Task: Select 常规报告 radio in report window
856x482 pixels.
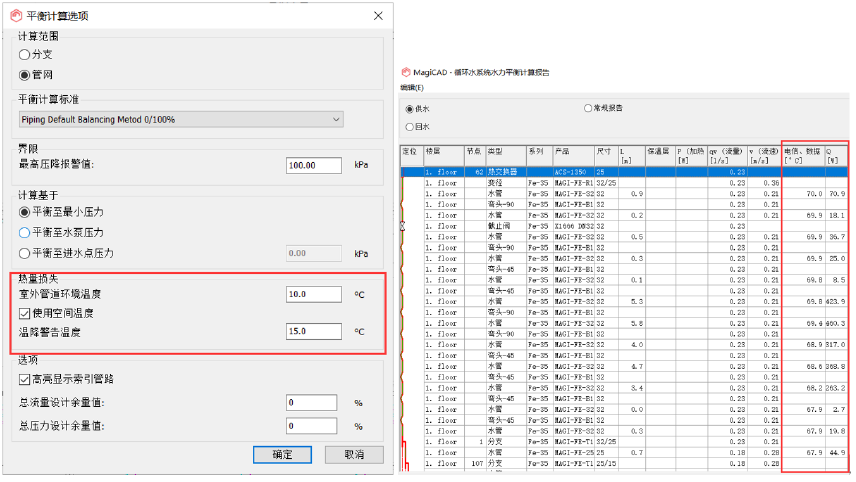Action: 588,108
